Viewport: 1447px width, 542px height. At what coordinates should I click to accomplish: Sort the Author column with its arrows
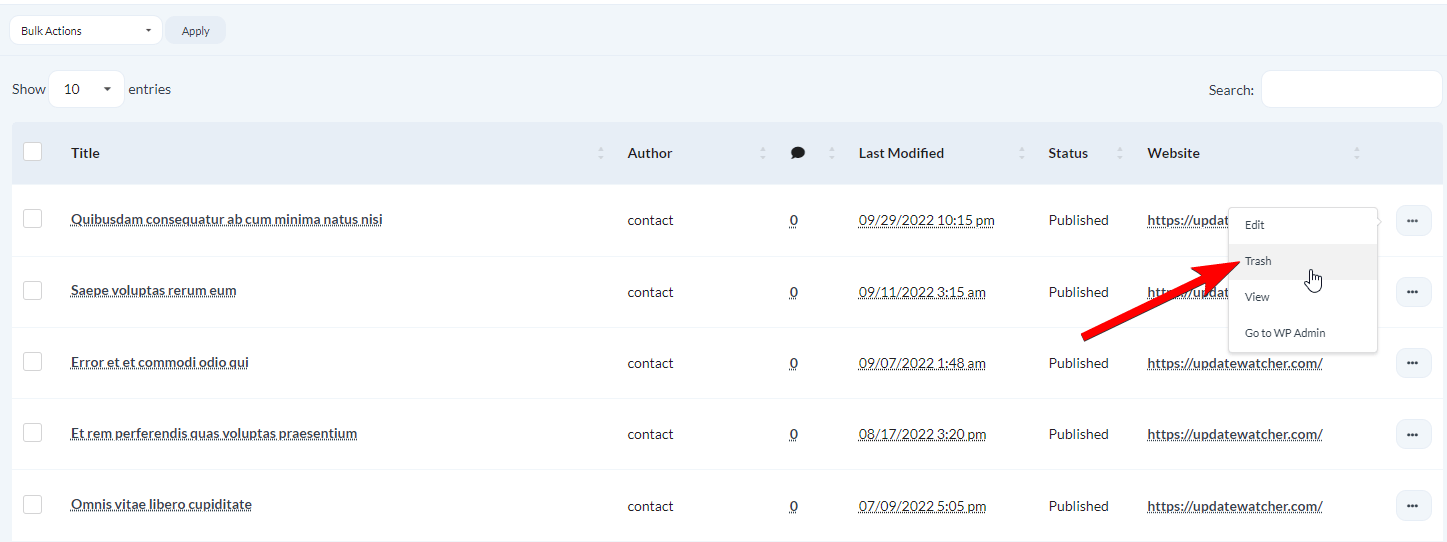pos(763,153)
